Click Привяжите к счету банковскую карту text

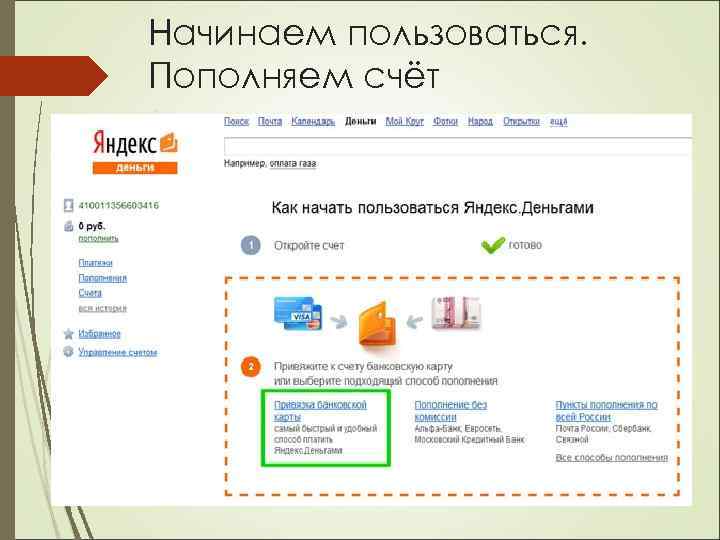tap(363, 366)
